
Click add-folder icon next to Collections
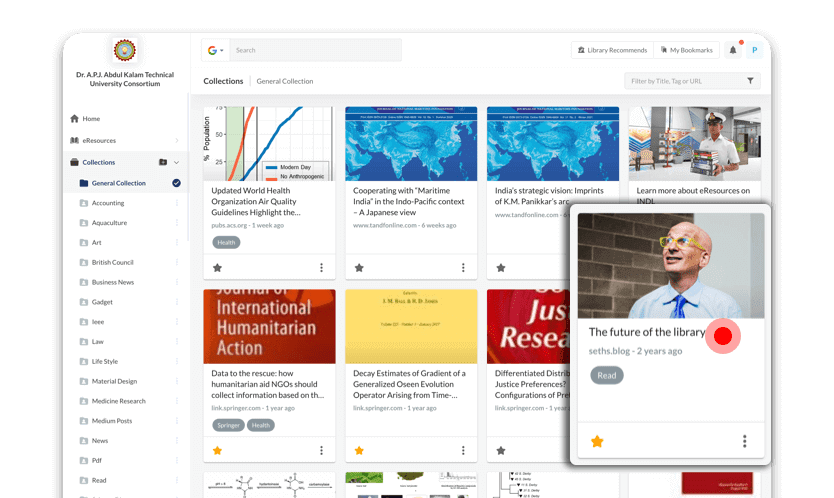[x=163, y=162]
